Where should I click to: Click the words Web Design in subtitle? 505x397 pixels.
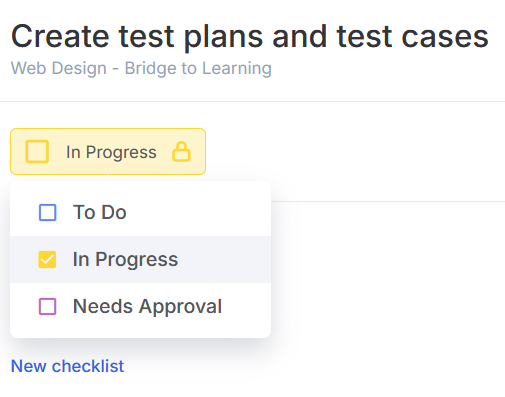[59, 68]
